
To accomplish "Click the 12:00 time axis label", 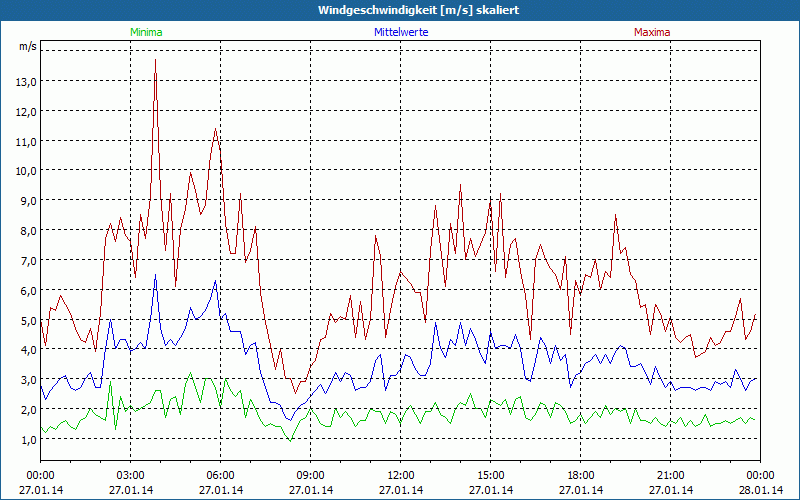I will tap(400, 475).
